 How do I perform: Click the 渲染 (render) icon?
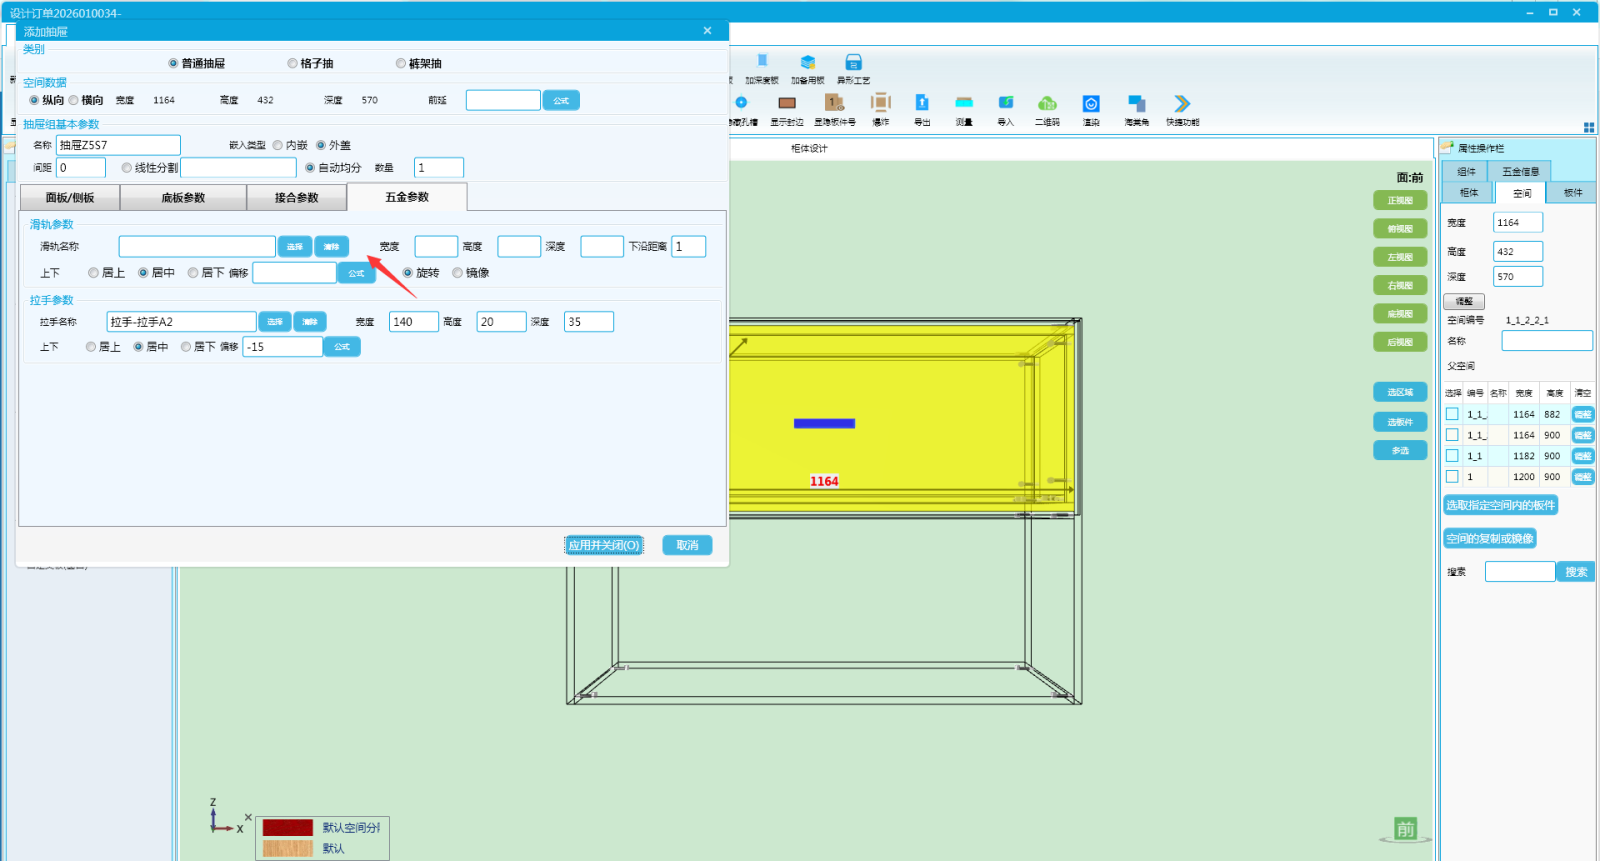(1091, 104)
